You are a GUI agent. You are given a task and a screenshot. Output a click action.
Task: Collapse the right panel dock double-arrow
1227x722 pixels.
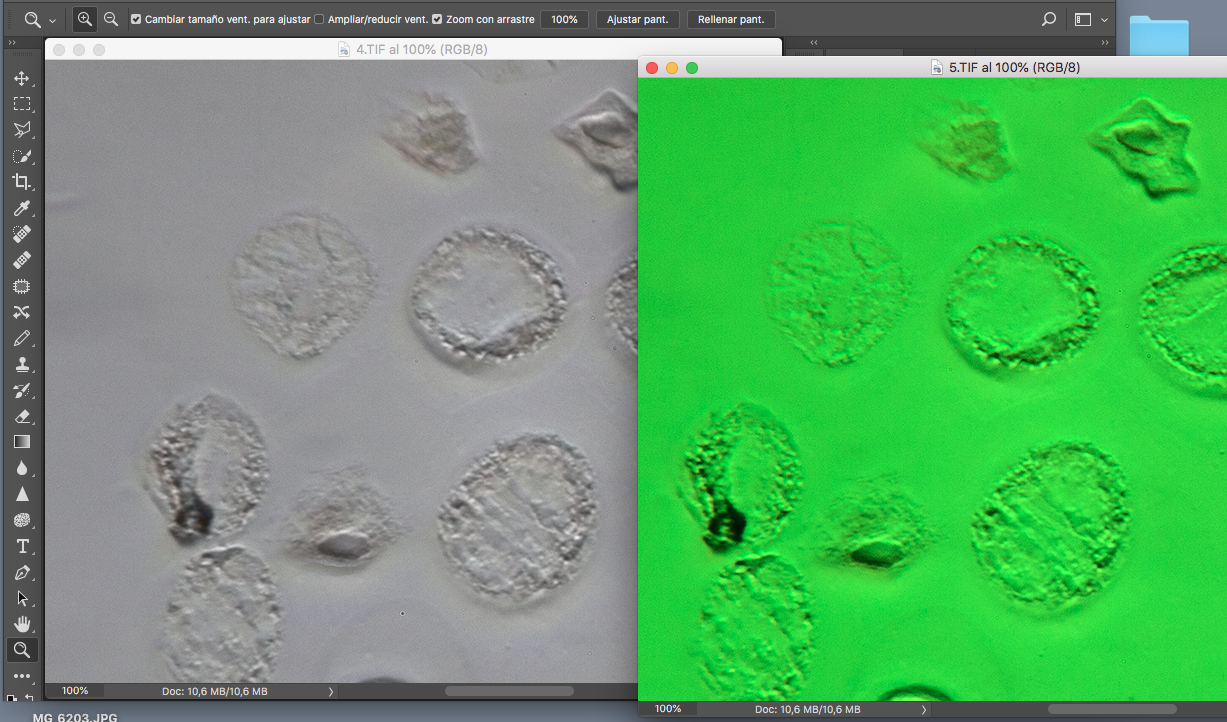coord(1105,43)
